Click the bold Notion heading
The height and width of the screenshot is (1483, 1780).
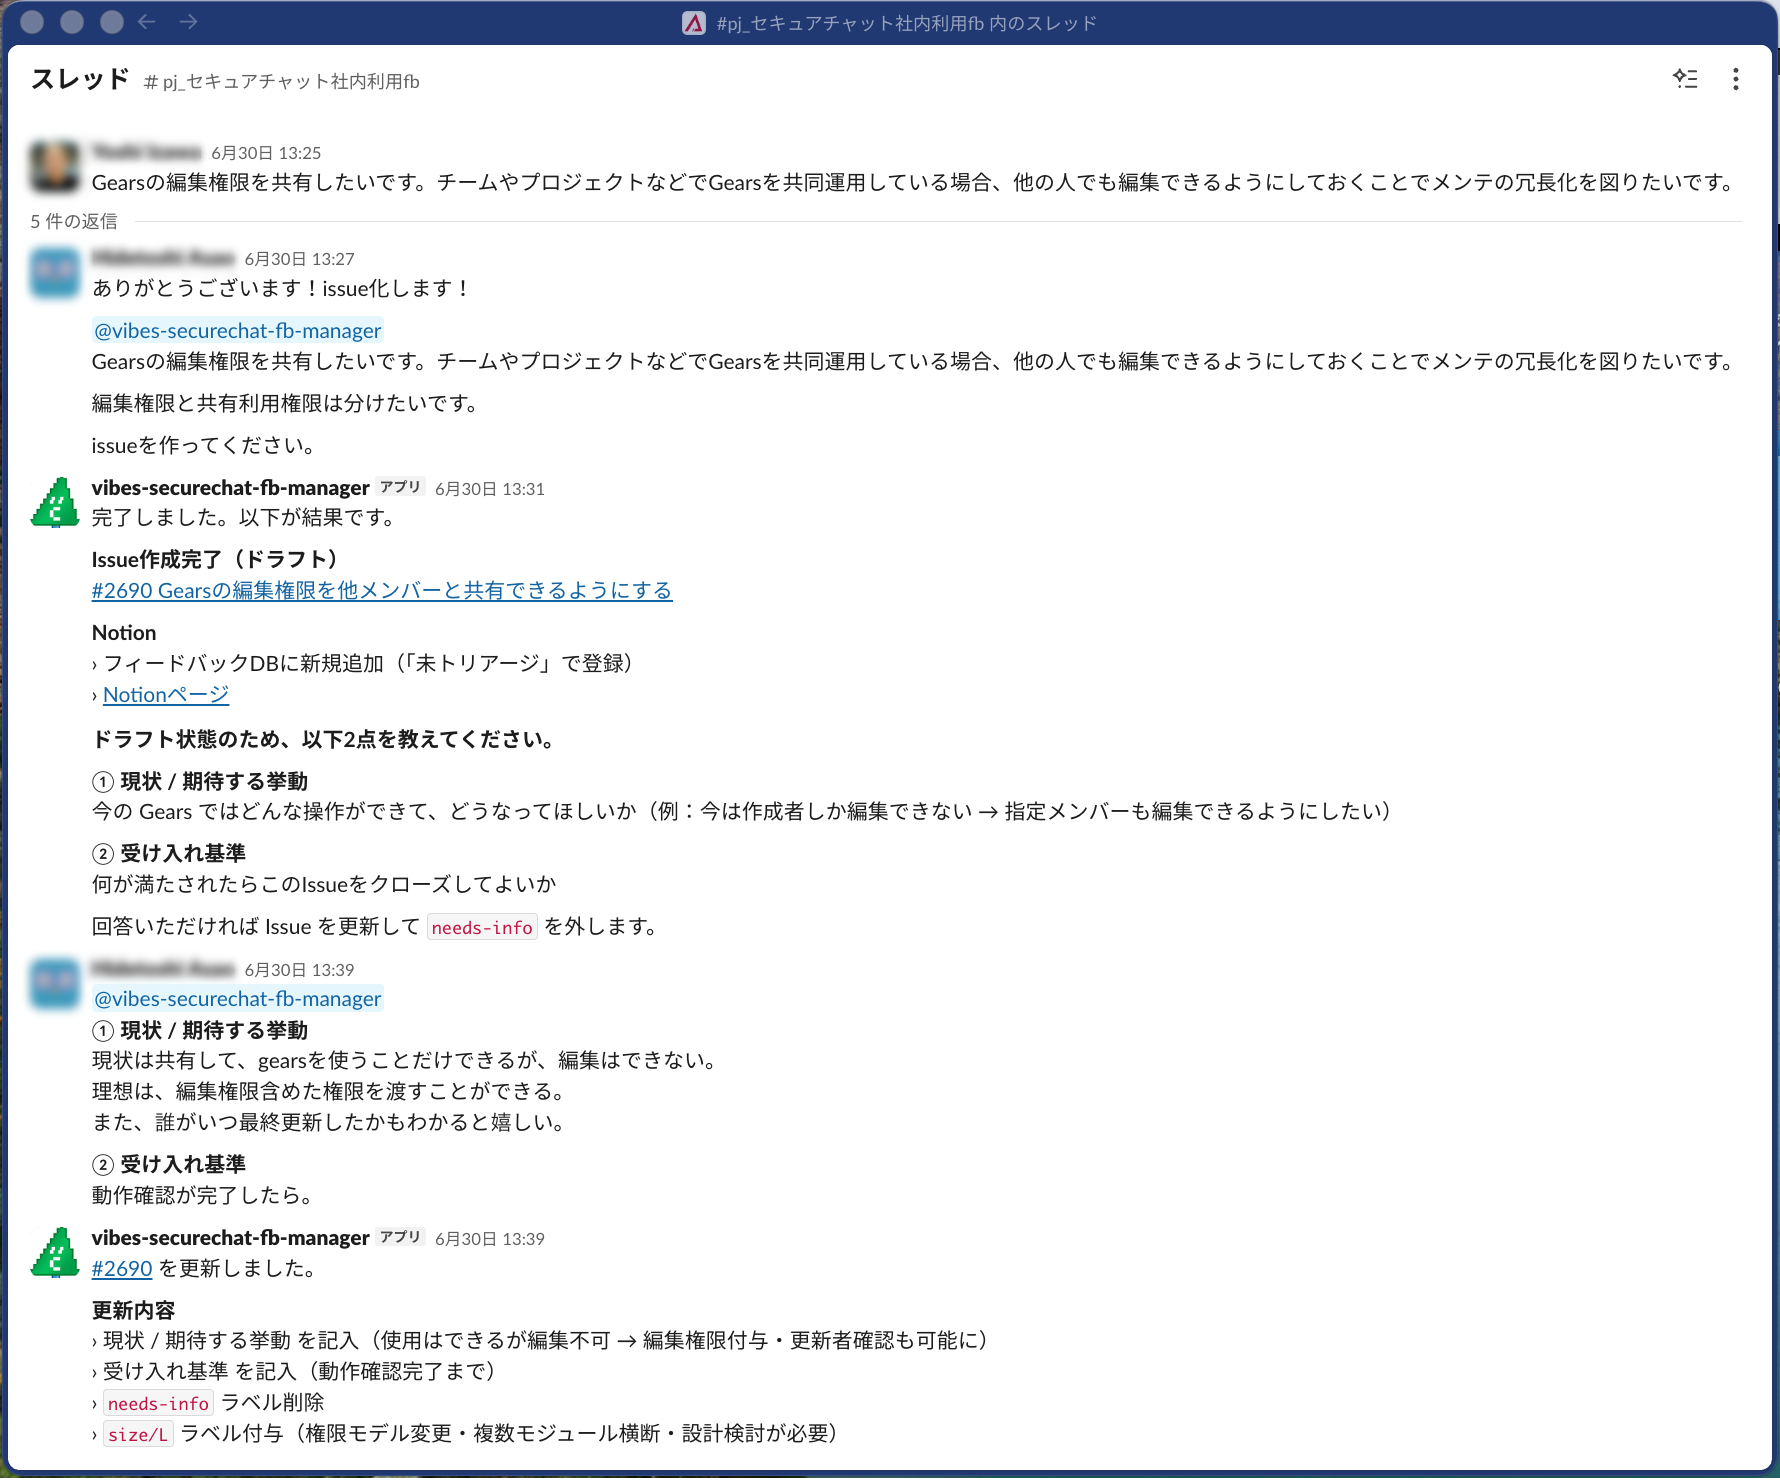(124, 633)
